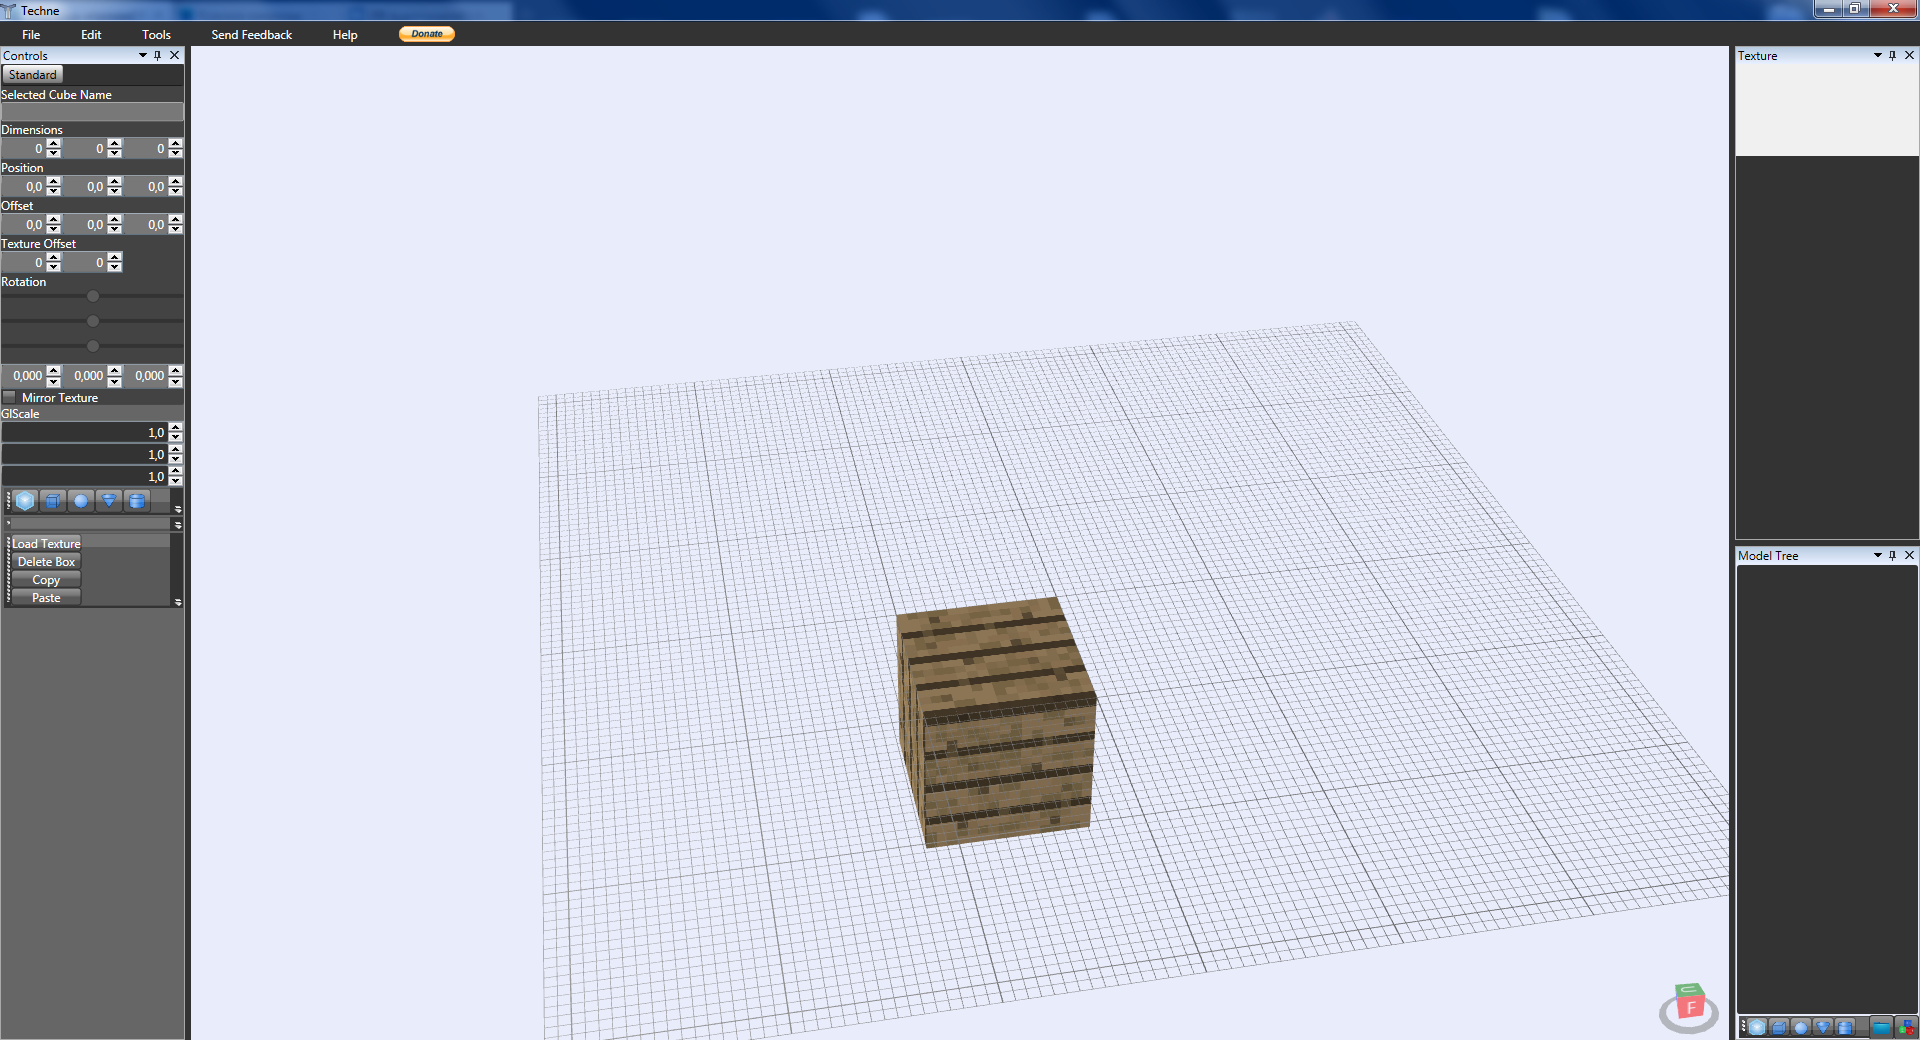Click the view orientation cube in the viewport
The width and height of the screenshot is (1920, 1040).
pos(1689,1004)
